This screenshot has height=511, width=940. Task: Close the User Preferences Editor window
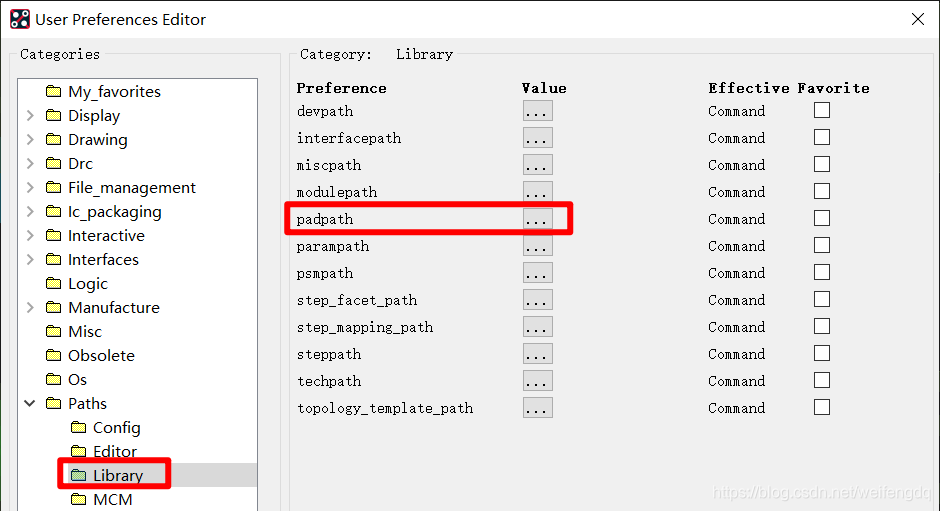coord(918,19)
